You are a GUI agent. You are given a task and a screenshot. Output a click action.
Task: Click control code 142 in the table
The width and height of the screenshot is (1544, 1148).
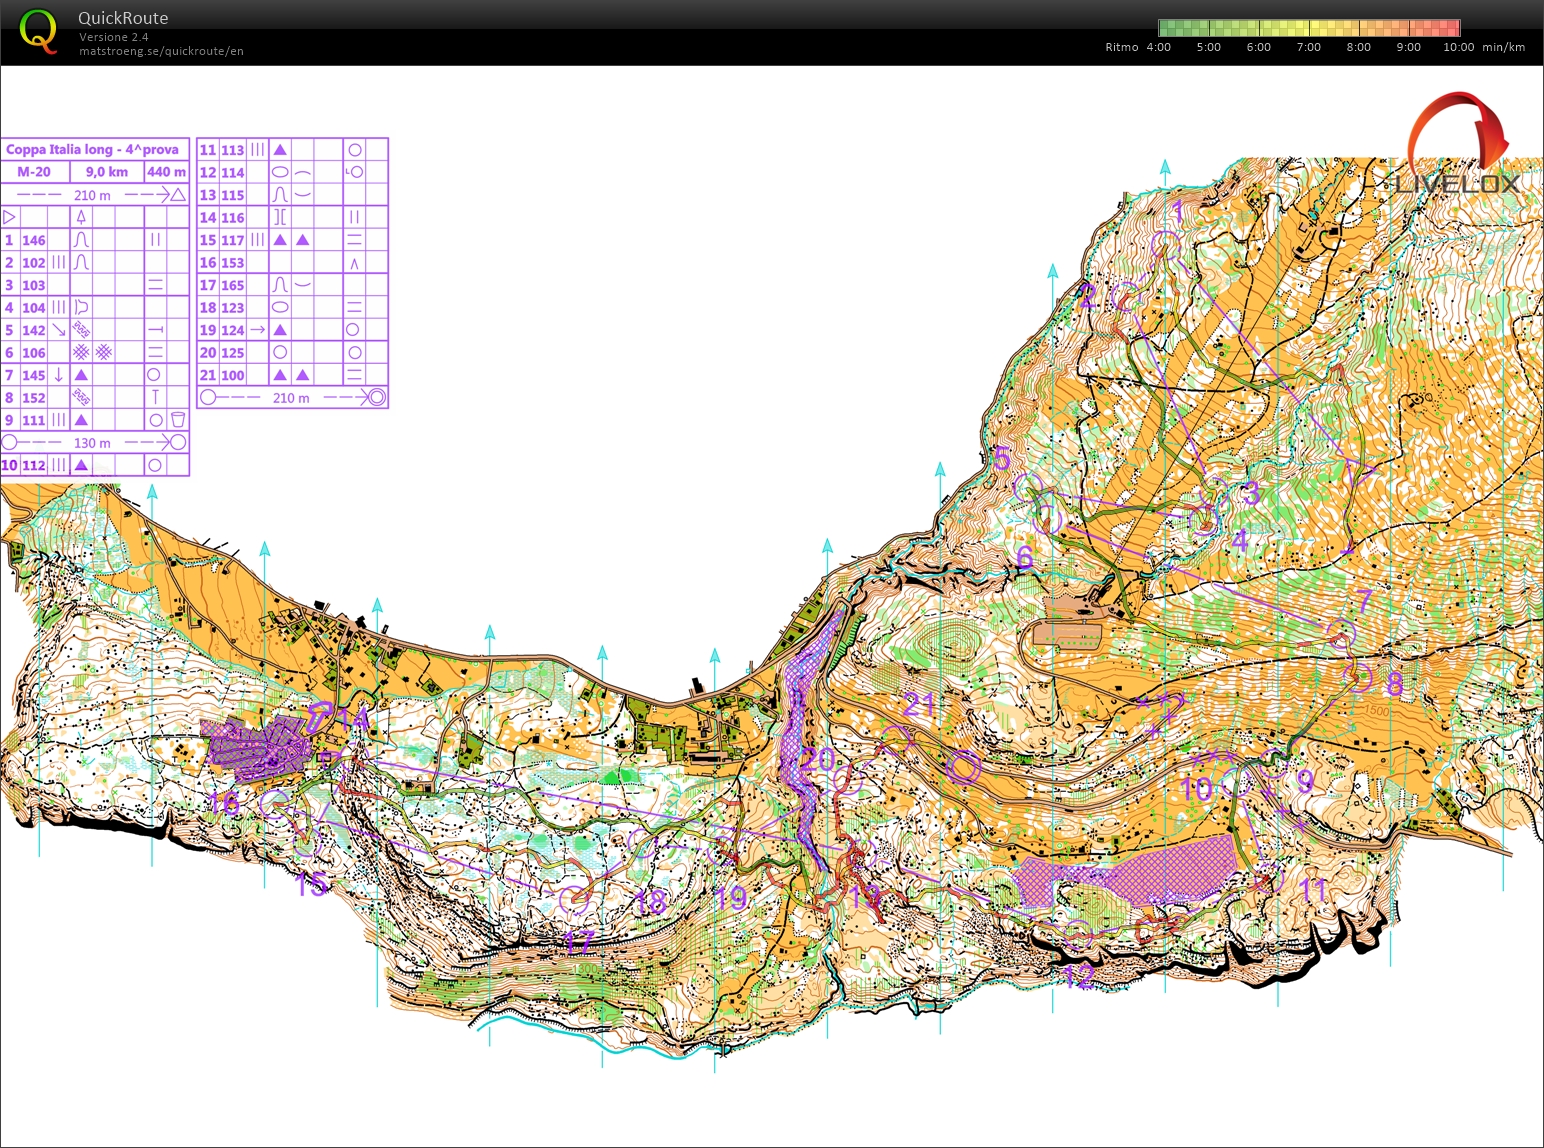[34, 330]
